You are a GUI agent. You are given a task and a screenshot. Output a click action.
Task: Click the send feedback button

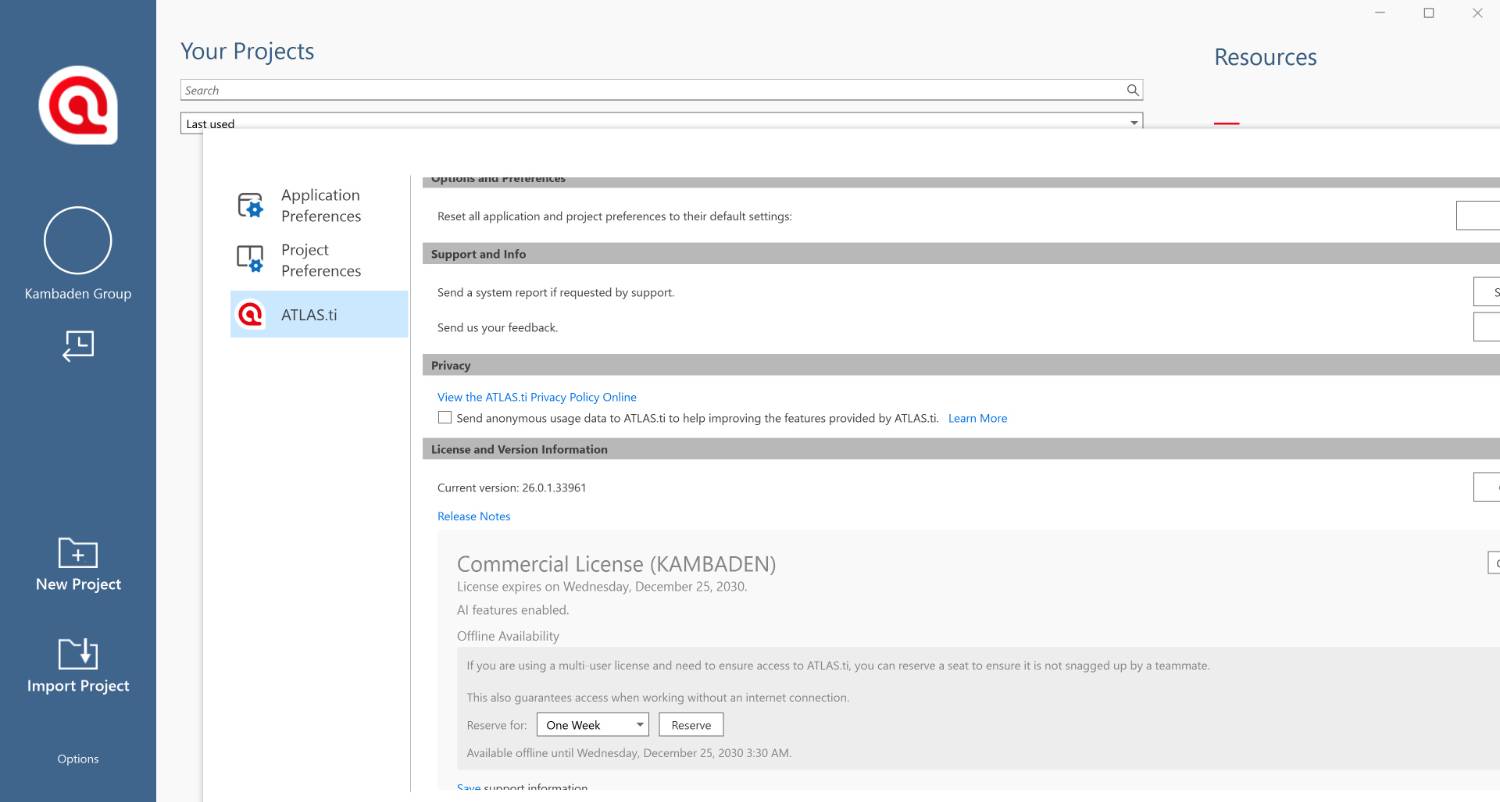click(x=1487, y=326)
